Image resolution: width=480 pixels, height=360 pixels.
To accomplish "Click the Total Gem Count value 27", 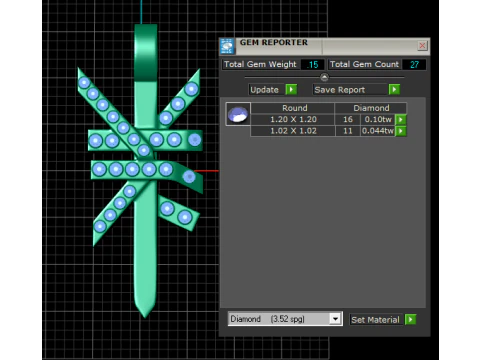I will coord(414,64).
